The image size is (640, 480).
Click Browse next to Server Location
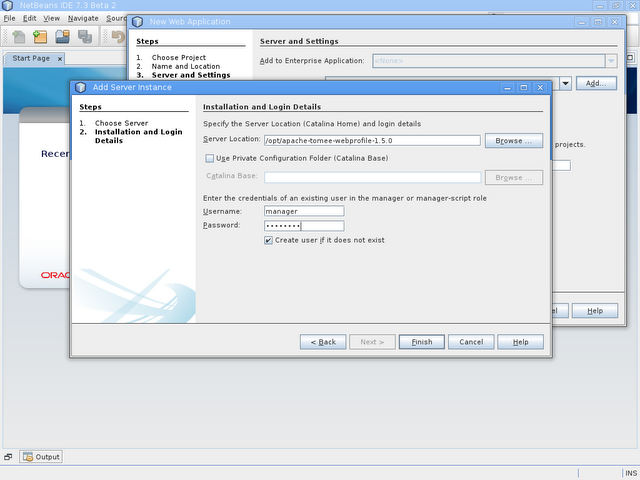pos(514,141)
